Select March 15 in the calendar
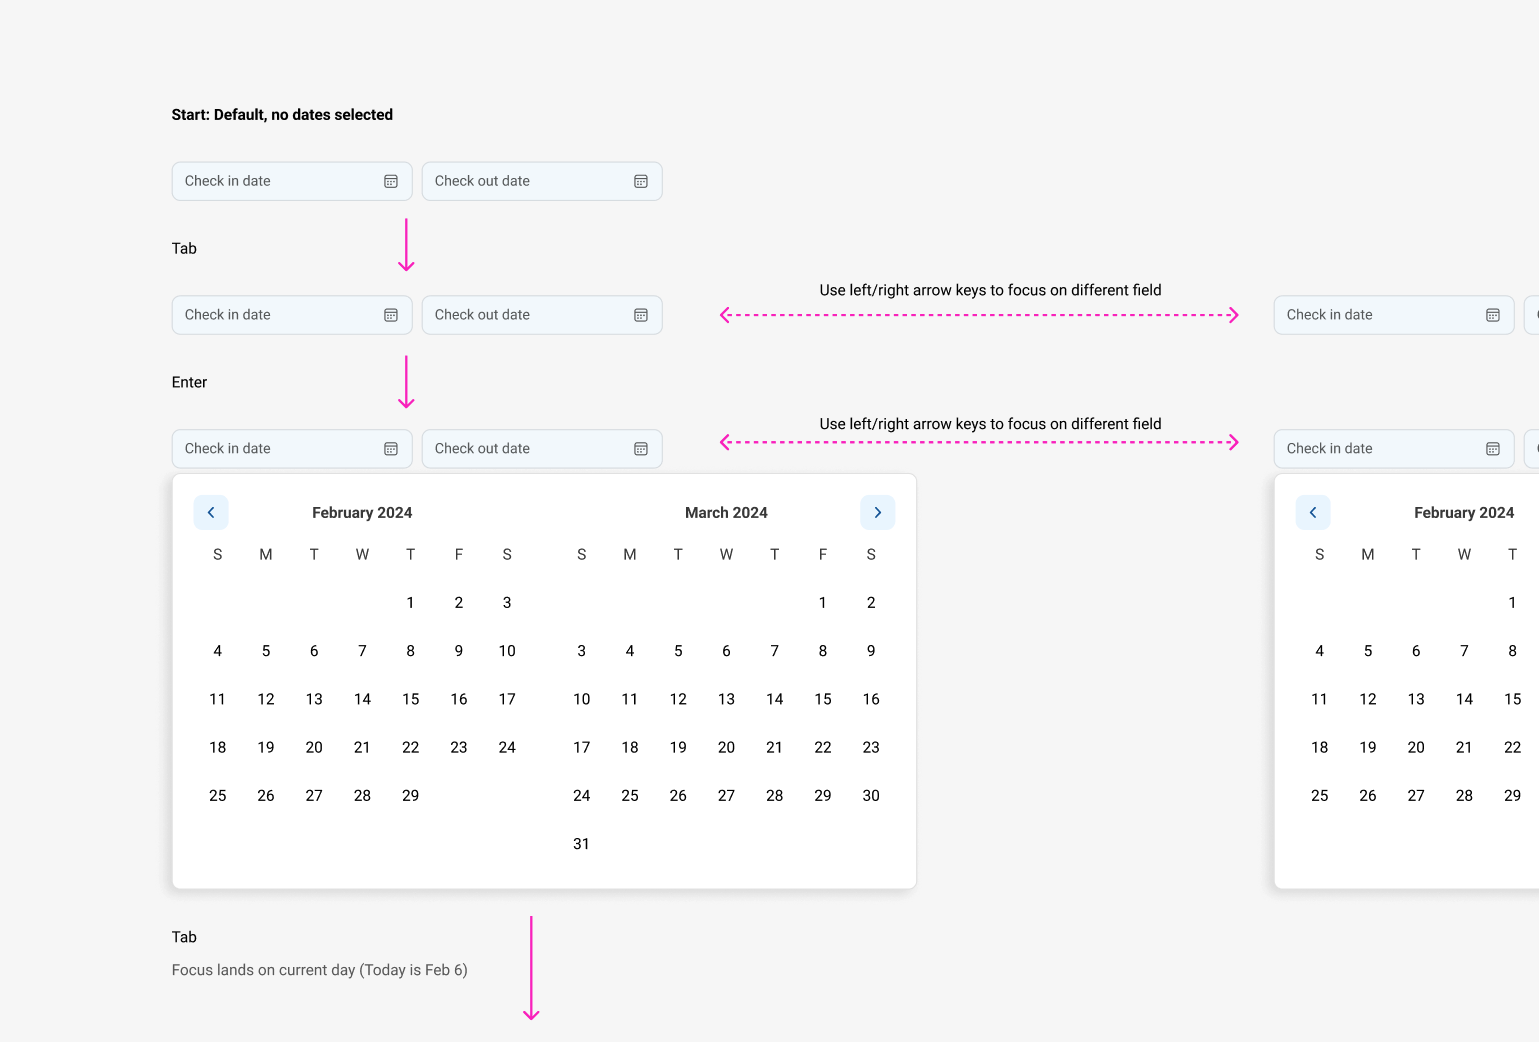Screen dimensions: 1539x1042 pos(823,699)
